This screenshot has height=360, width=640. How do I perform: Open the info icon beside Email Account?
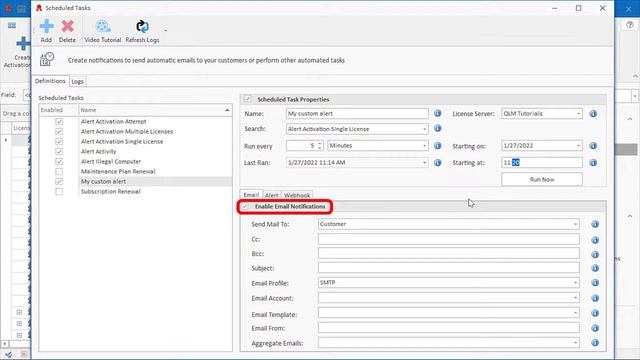595,298
